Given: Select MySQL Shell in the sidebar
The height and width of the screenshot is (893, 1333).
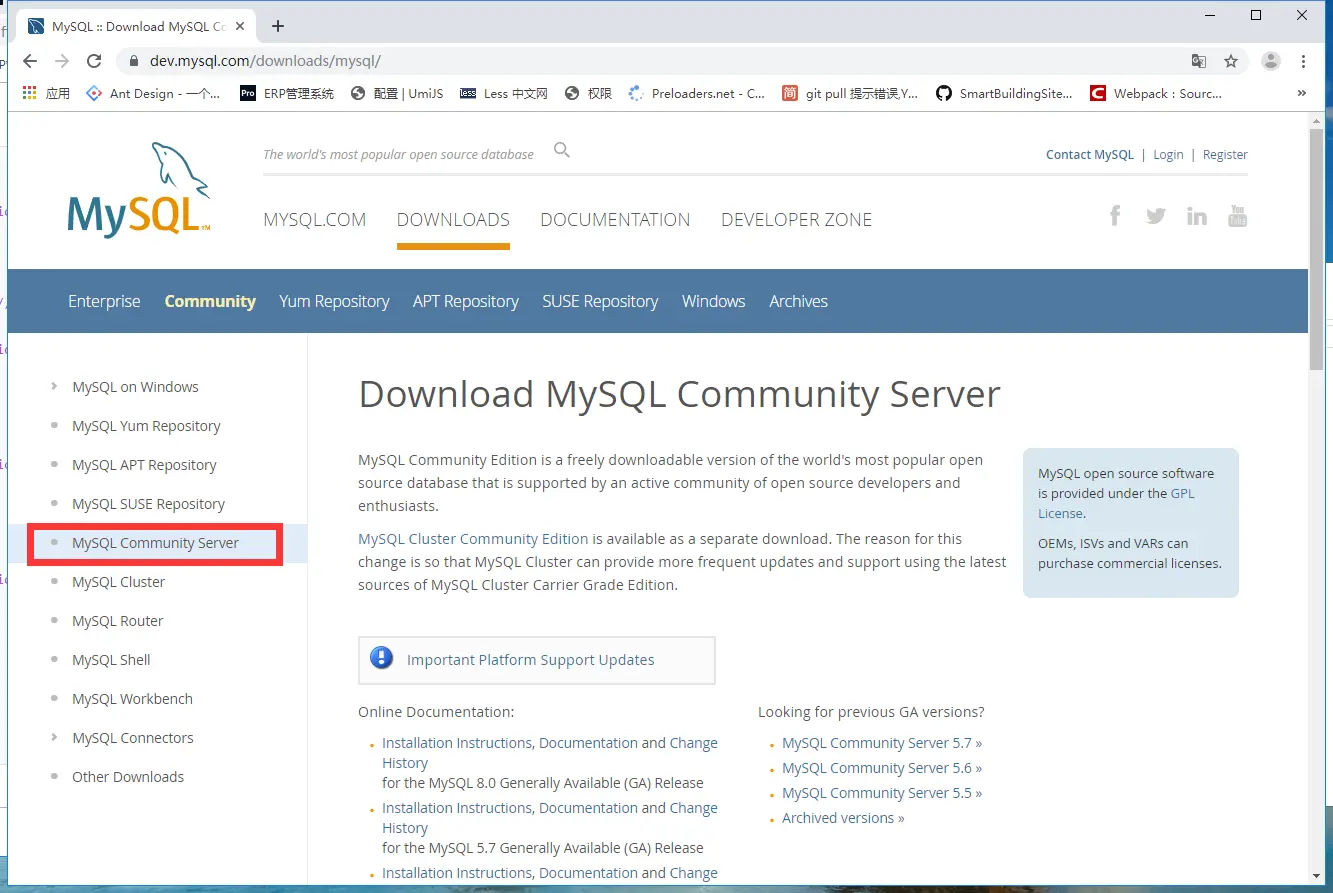Looking at the screenshot, I should coord(111,660).
